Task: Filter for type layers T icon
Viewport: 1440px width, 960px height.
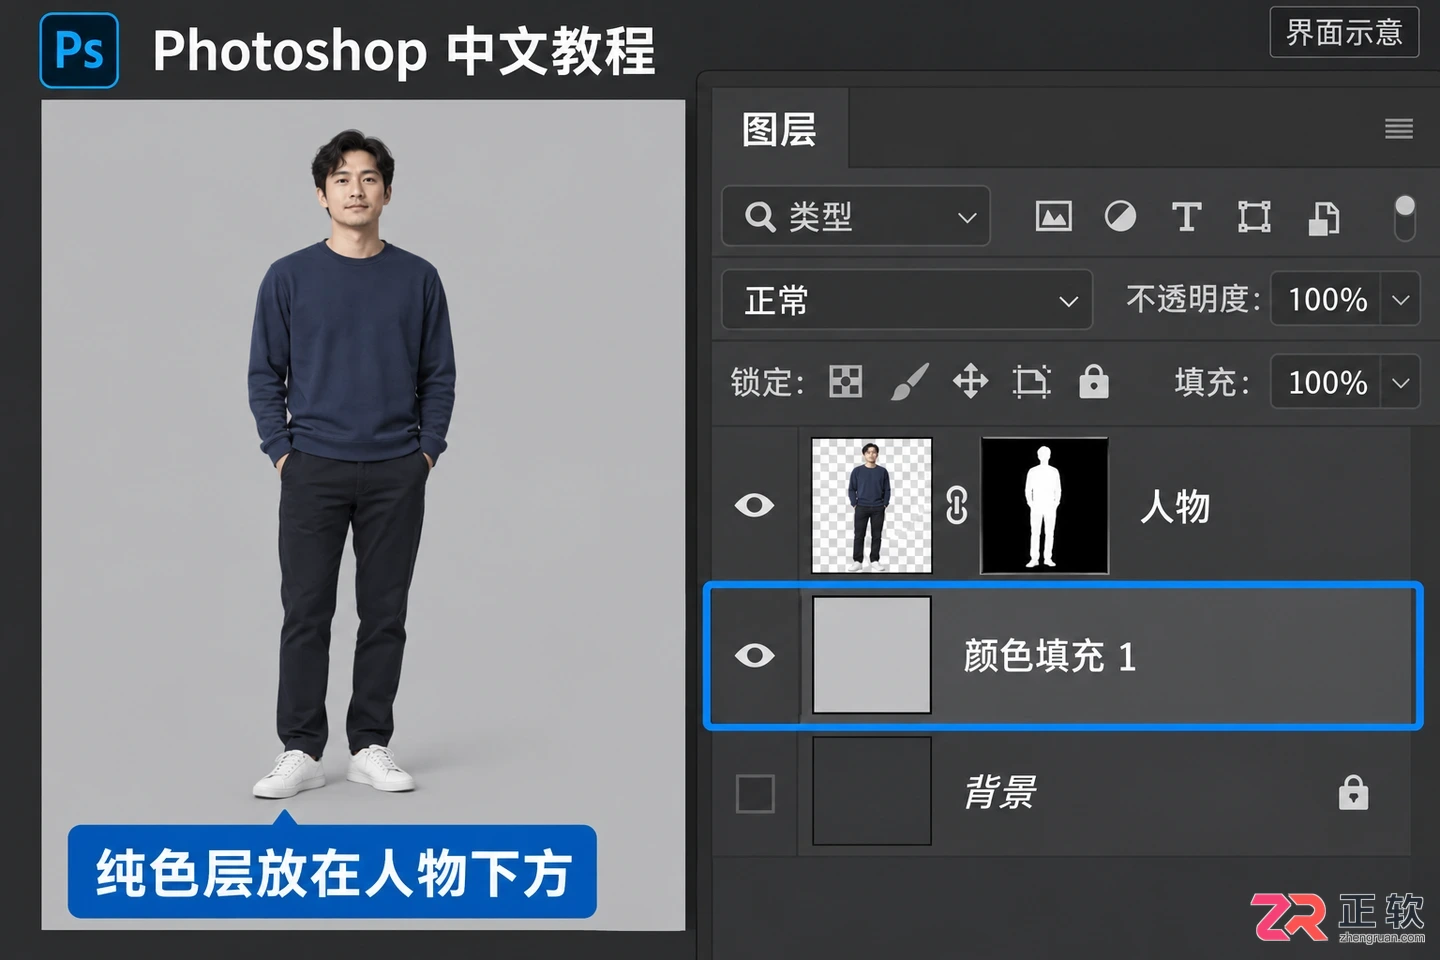Action: (1186, 216)
